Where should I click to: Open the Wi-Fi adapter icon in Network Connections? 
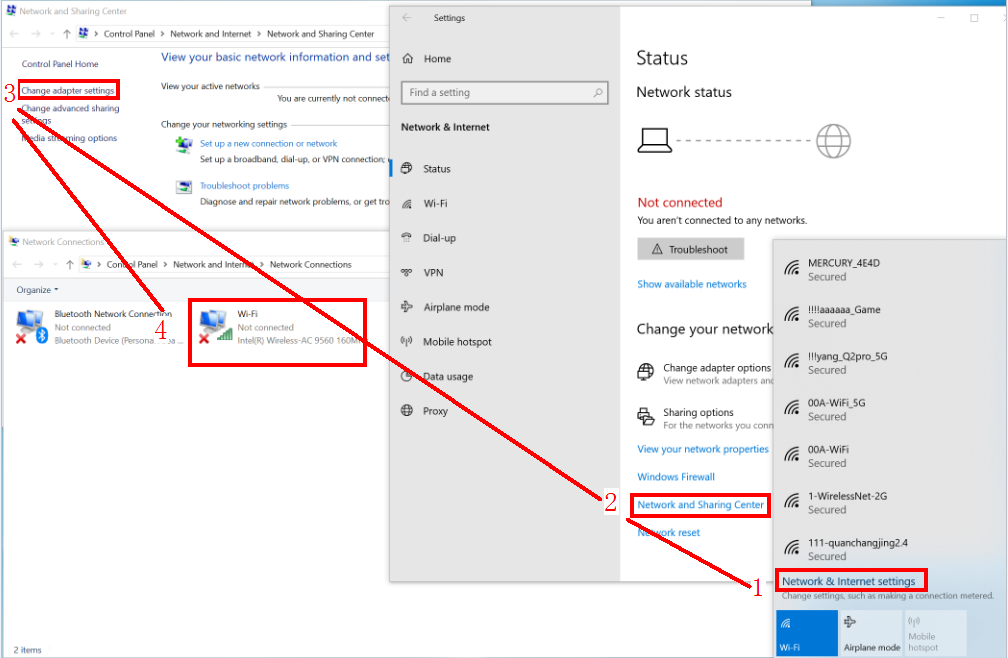pyautogui.click(x=216, y=326)
